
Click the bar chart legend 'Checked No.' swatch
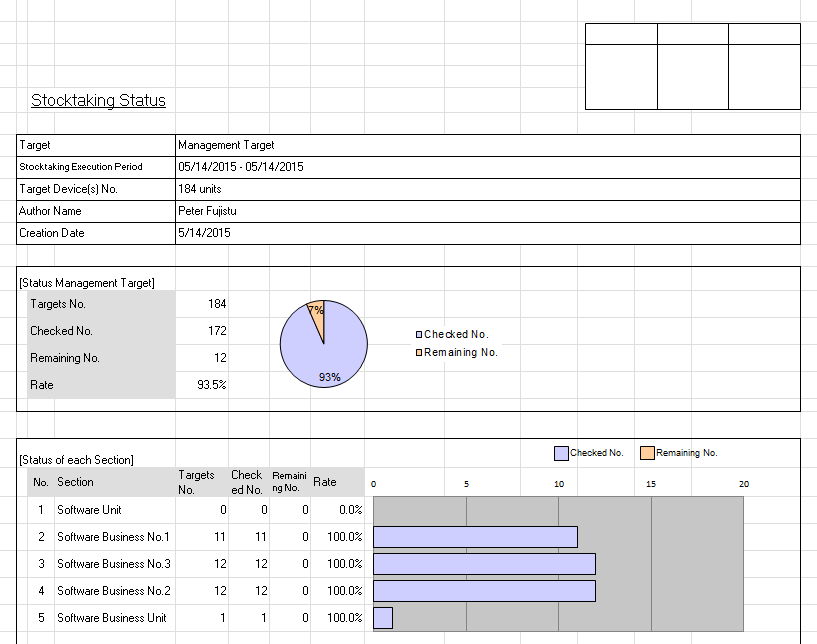[561, 453]
